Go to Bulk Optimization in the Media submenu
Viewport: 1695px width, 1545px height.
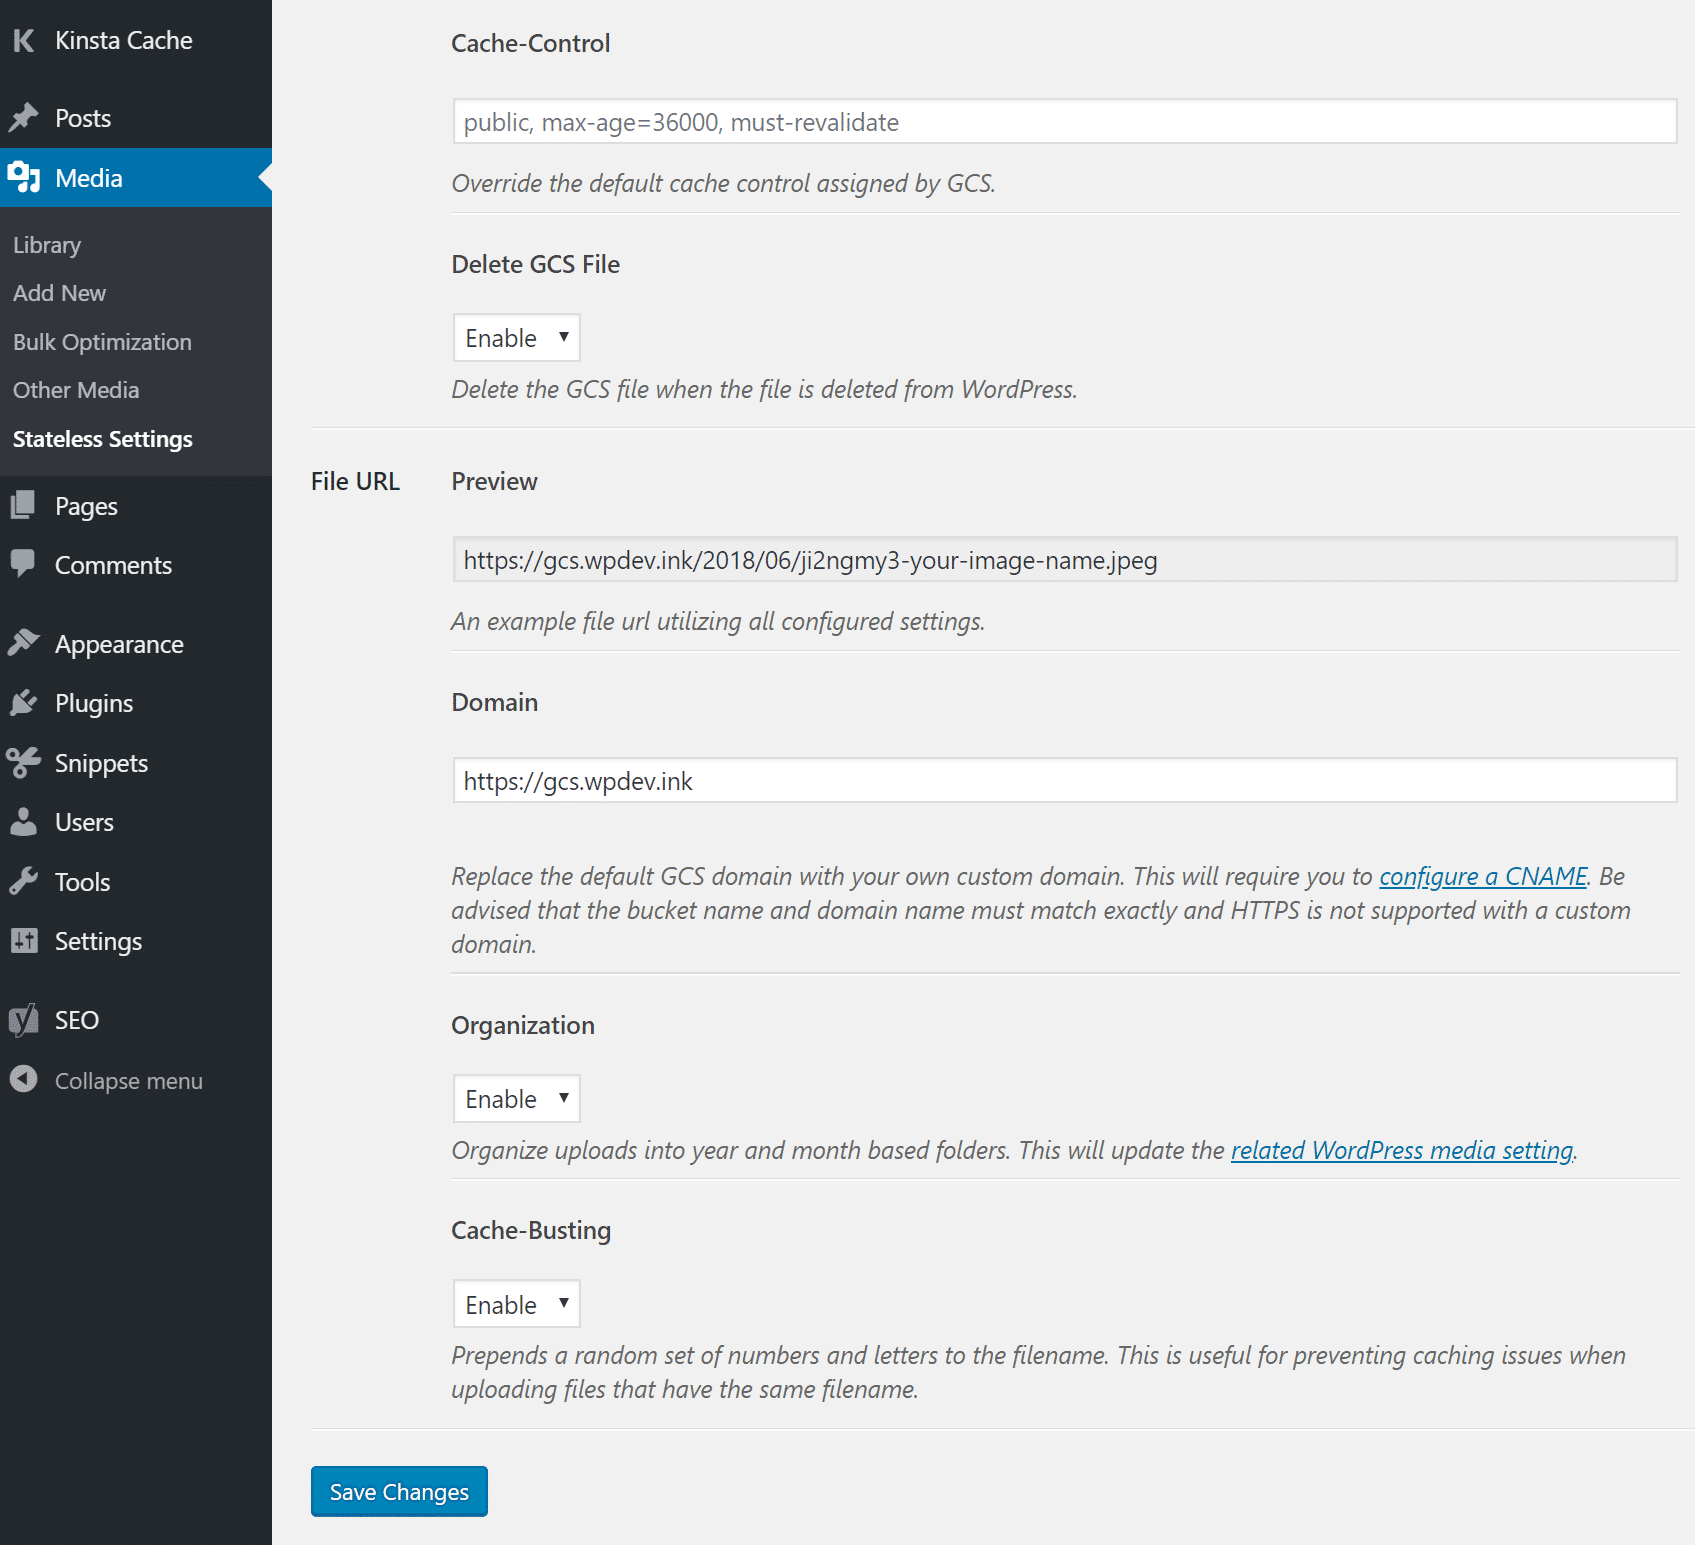(x=102, y=341)
